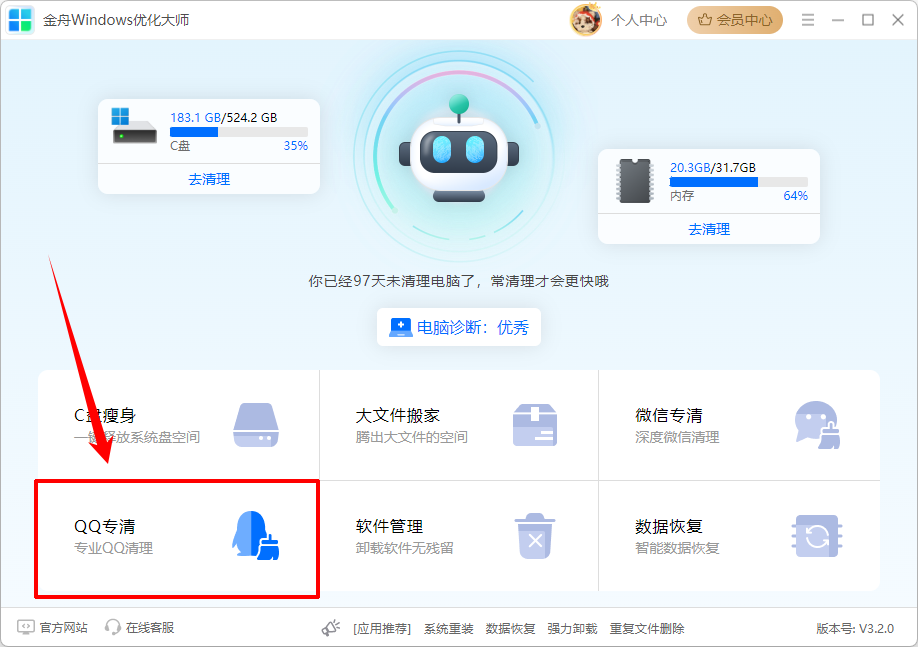This screenshot has height=647, width=918.
Task: Click the 64% usage value
Action: (796, 196)
